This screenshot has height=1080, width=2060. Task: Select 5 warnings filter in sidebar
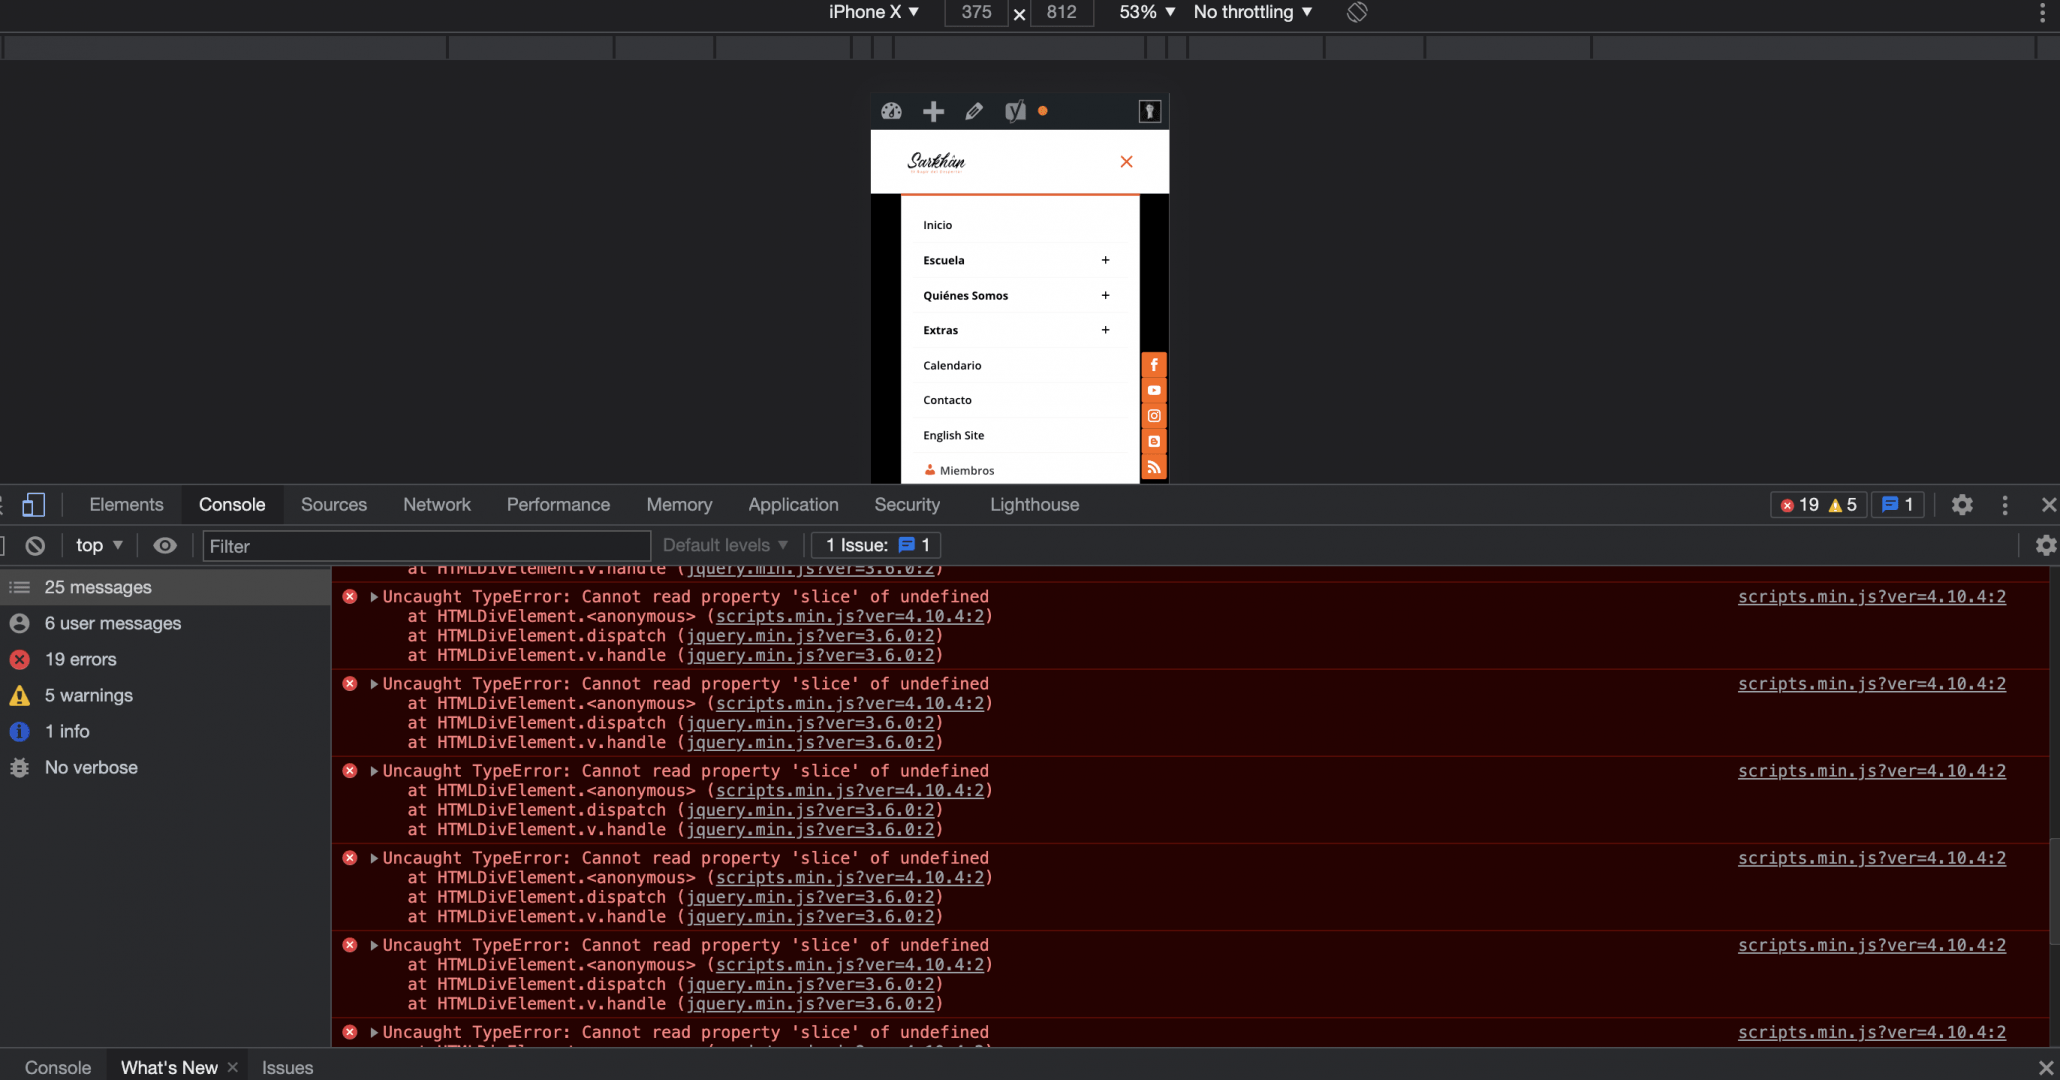tap(165, 695)
